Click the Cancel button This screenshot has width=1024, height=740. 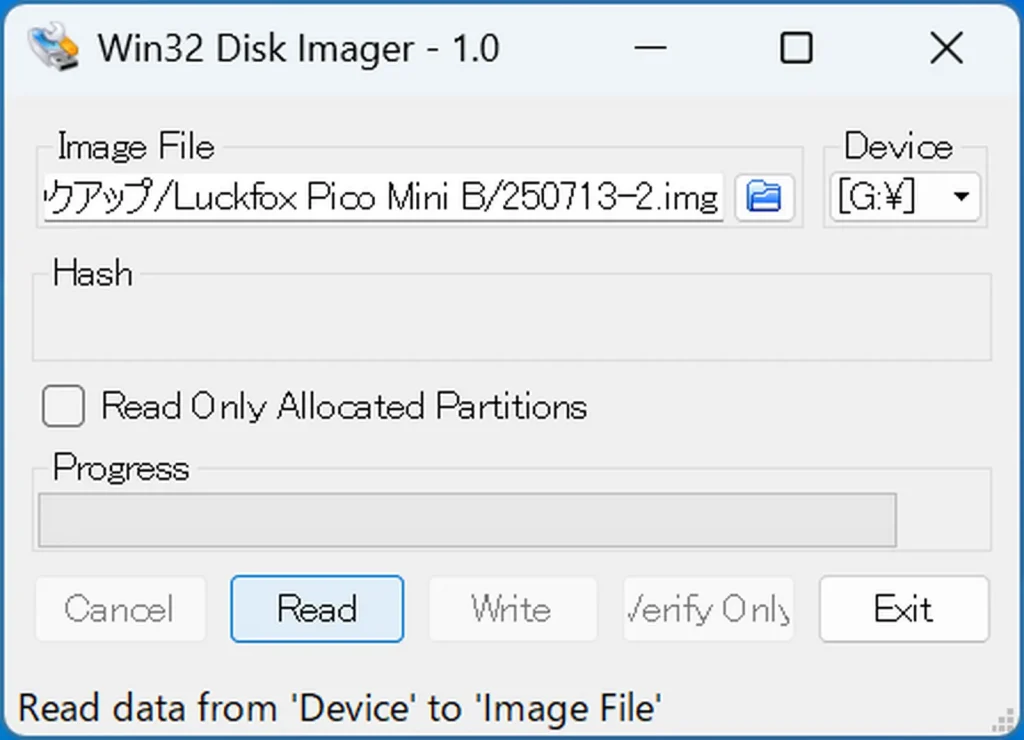[121, 609]
